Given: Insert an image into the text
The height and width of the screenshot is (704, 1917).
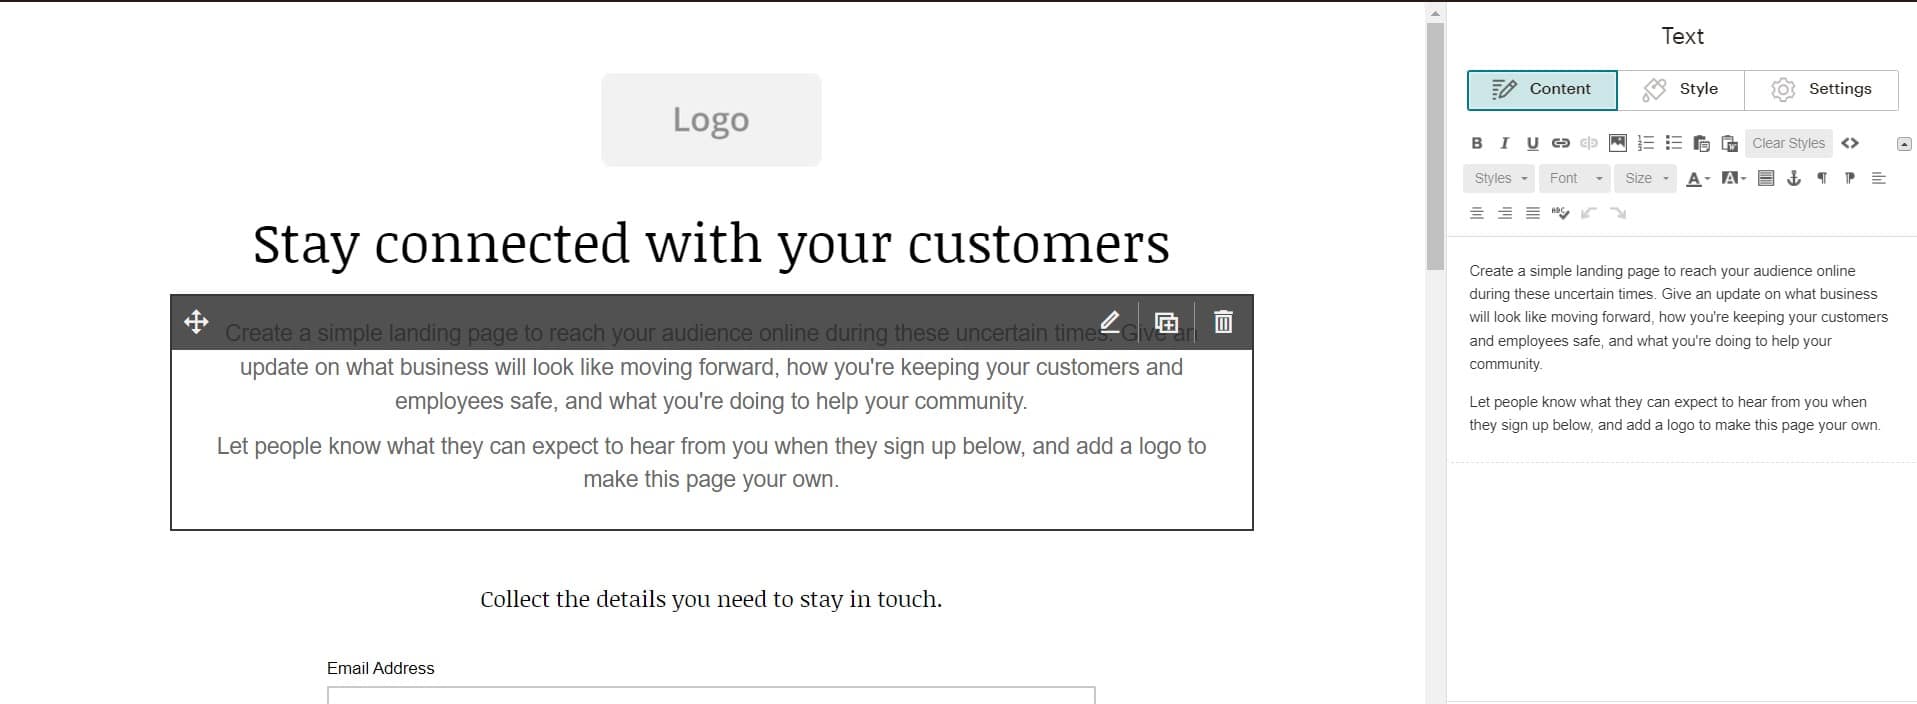Looking at the screenshot, I should 1617,143.
